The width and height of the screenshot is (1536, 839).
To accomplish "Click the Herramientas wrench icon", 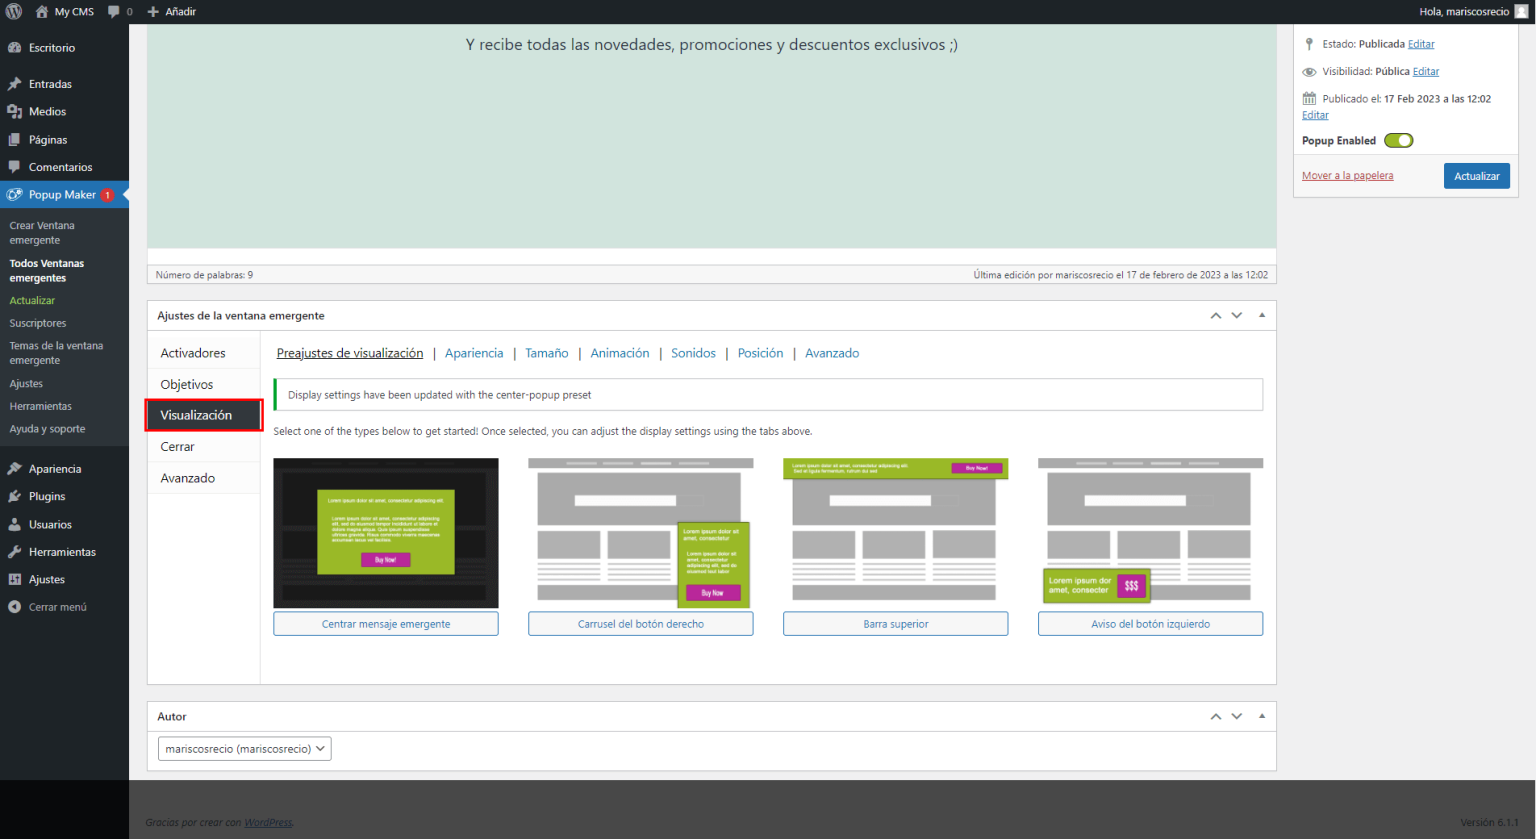I will [x=16, y=551].
